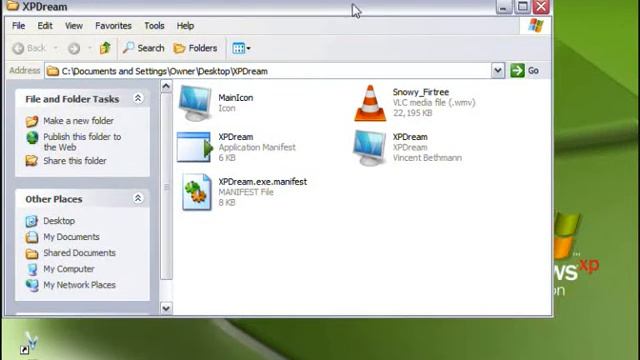Click Make a new folder
This screenshot has height=360, width=640.
(x=78, y=121)
